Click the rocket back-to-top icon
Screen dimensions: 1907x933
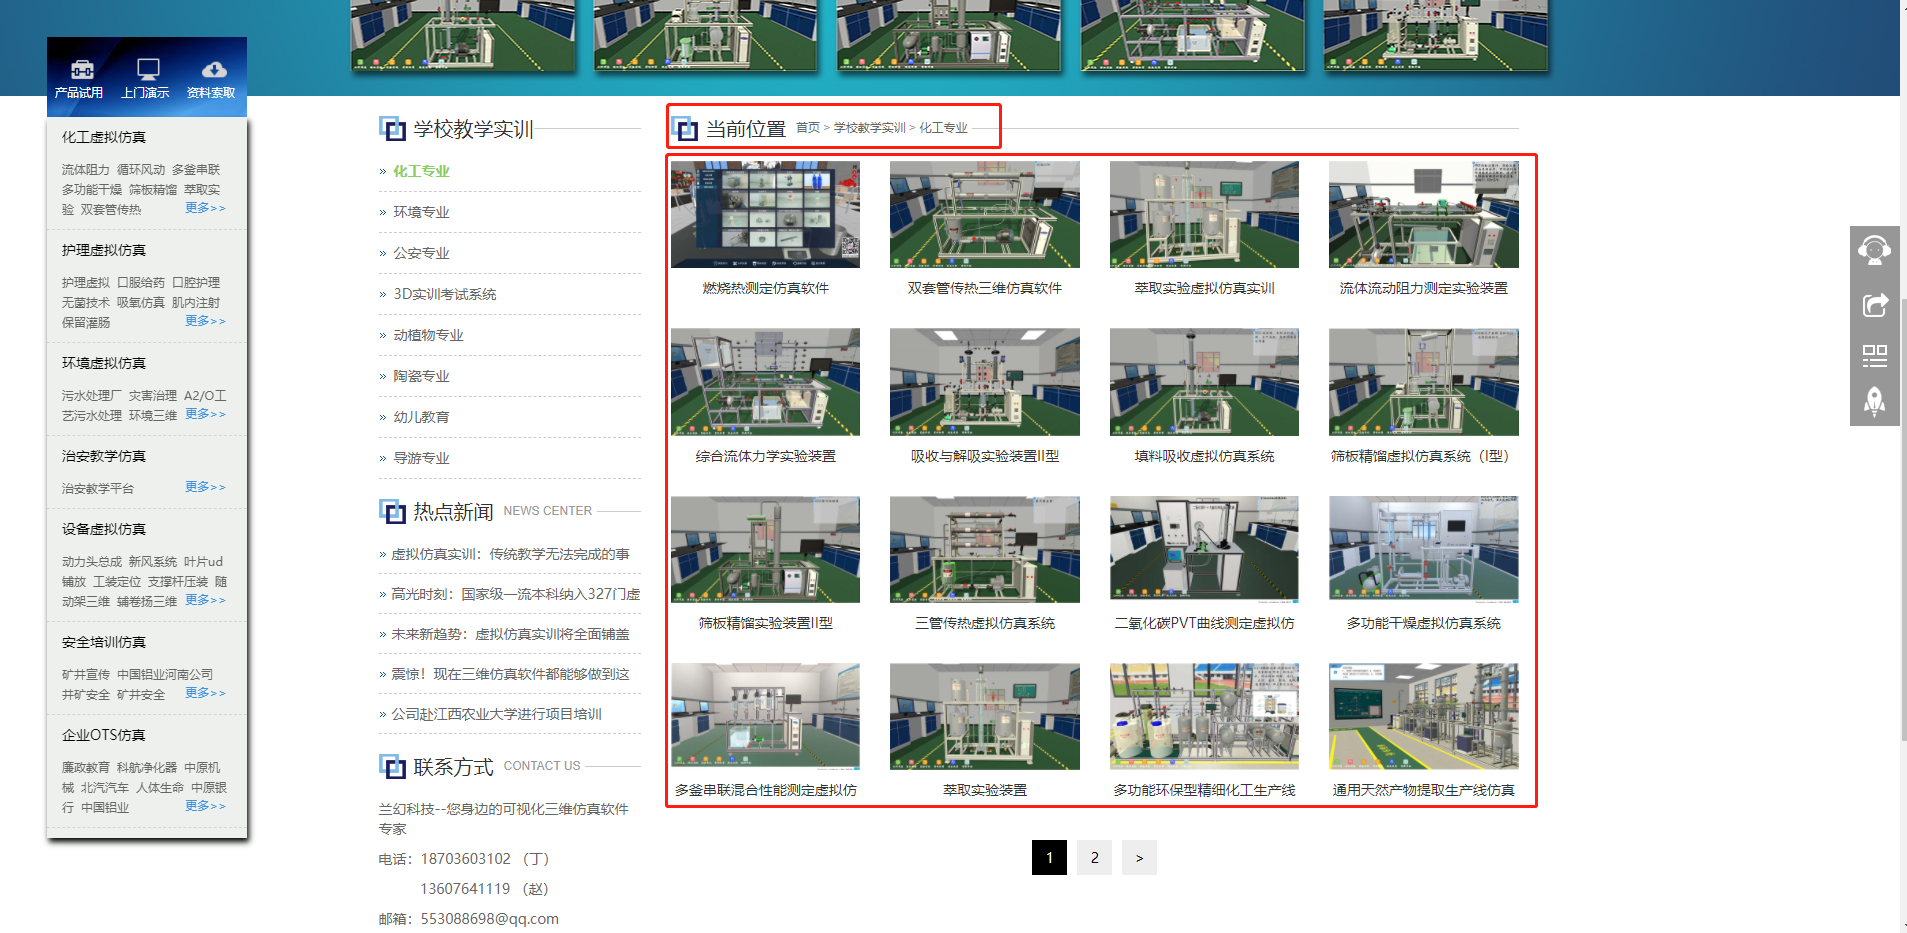click(x=1874, y=402)
